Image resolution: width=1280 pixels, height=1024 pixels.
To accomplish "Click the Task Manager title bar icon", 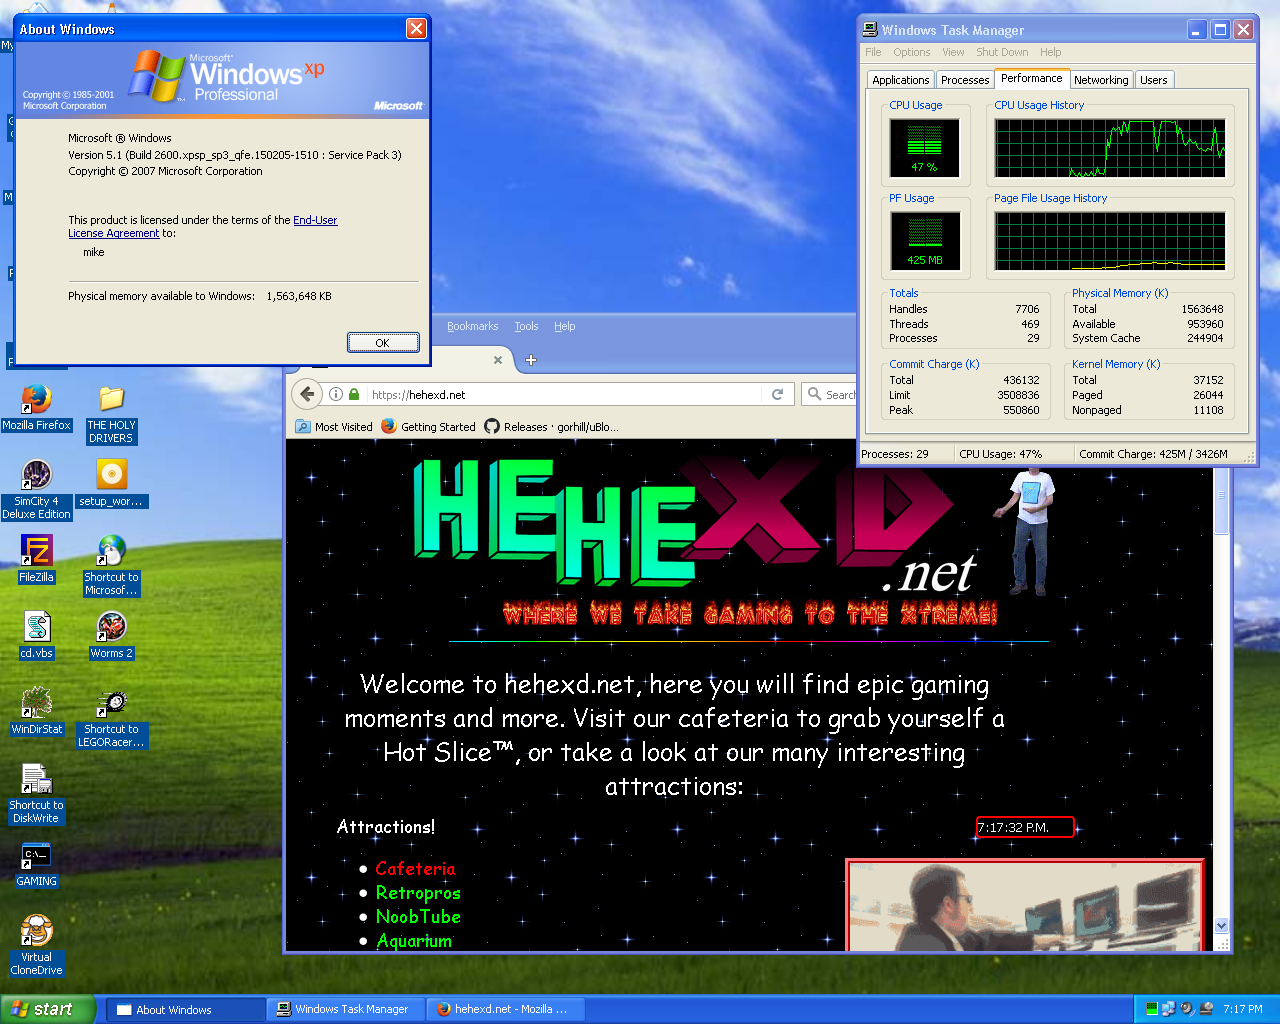I will [x=870, y=30].
